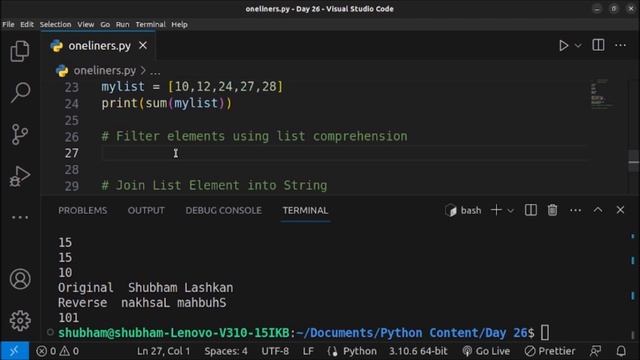Switch to the PROBLEMS panel tab
Image resolution: width=640 pixels, height=360 pixels.
click(82, 210)
